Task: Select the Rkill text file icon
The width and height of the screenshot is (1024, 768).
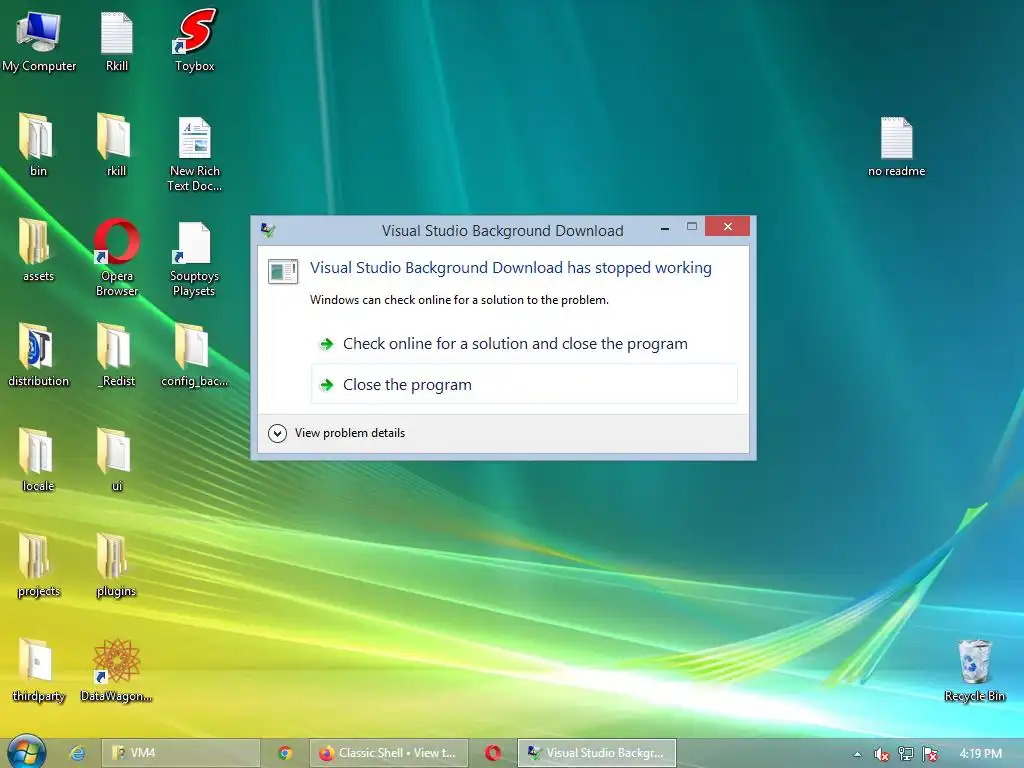Action: click(x=117, y=40)
